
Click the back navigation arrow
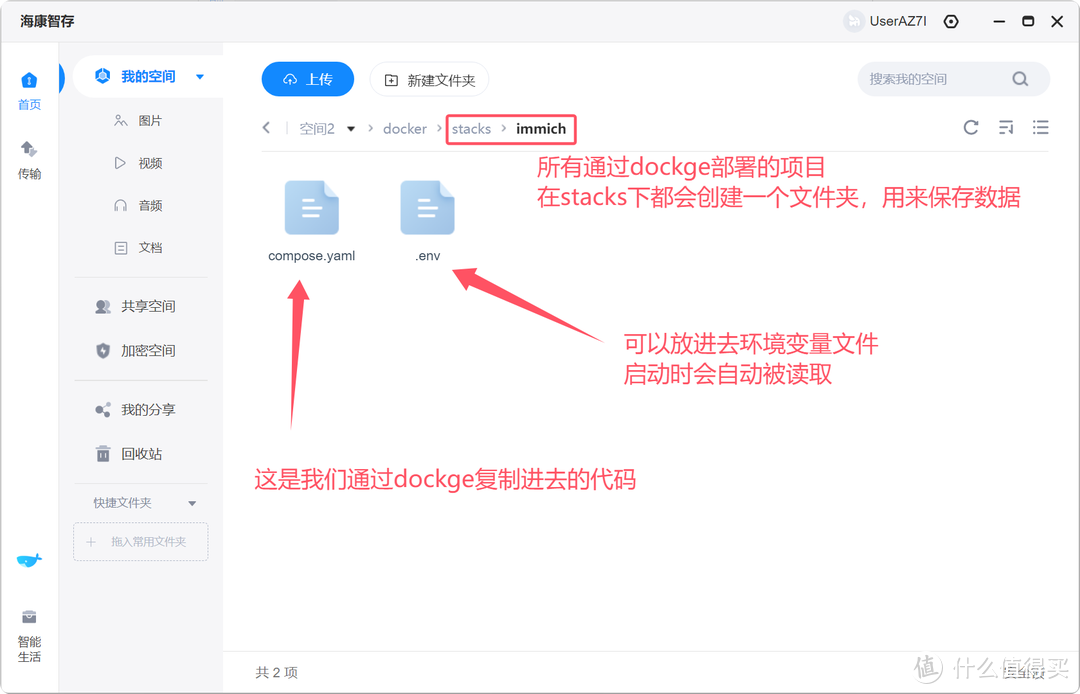[266, 128]
